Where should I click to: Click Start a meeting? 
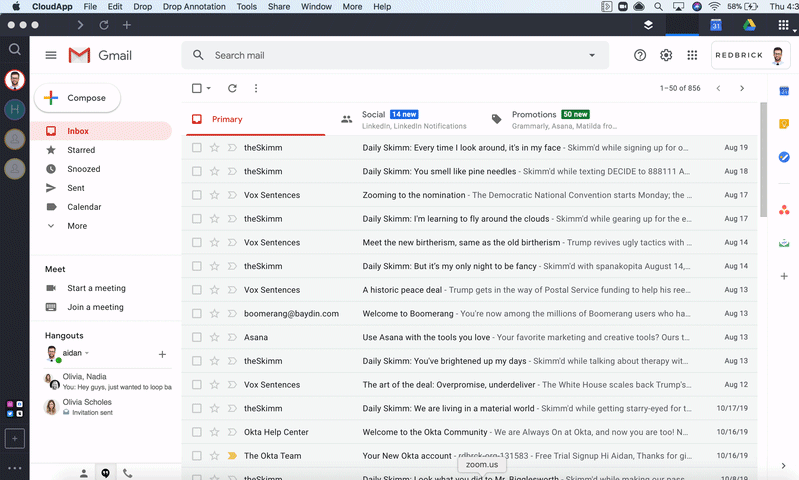click(96, 288)
